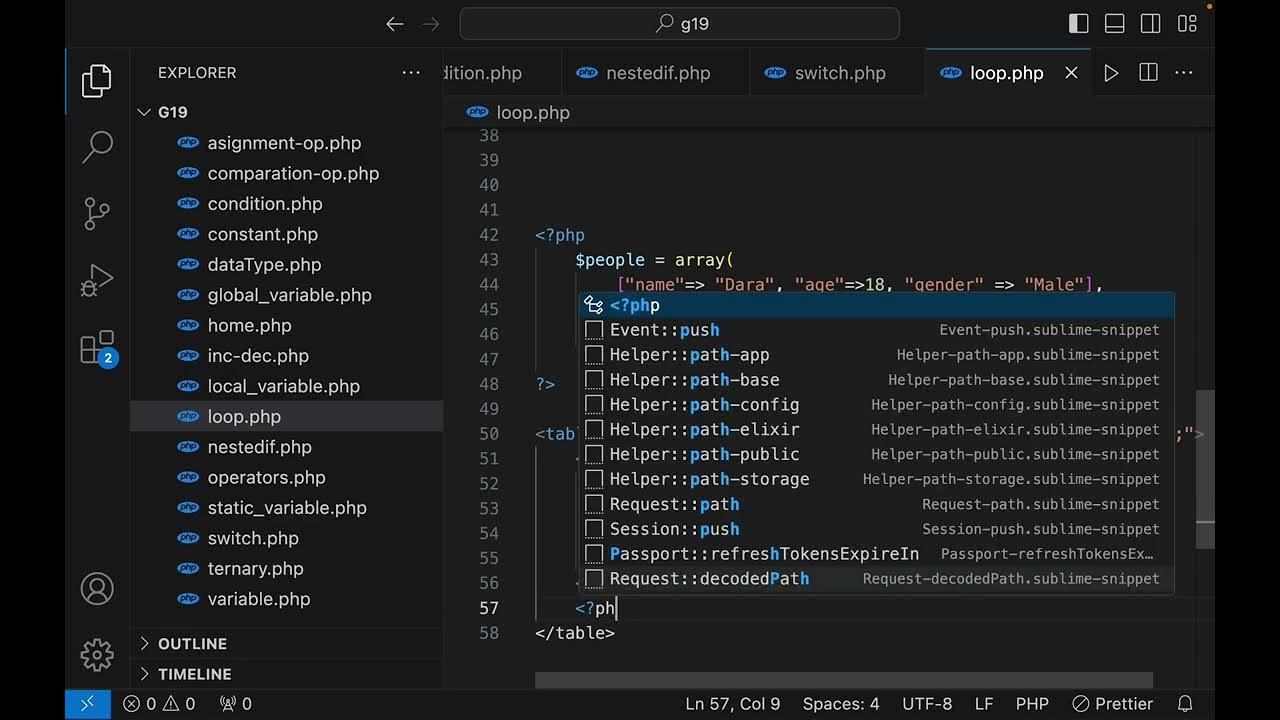This screenshot has width=1280, height=720.
Task: Click the Prettier status bar button
Action: [1112, 704]
